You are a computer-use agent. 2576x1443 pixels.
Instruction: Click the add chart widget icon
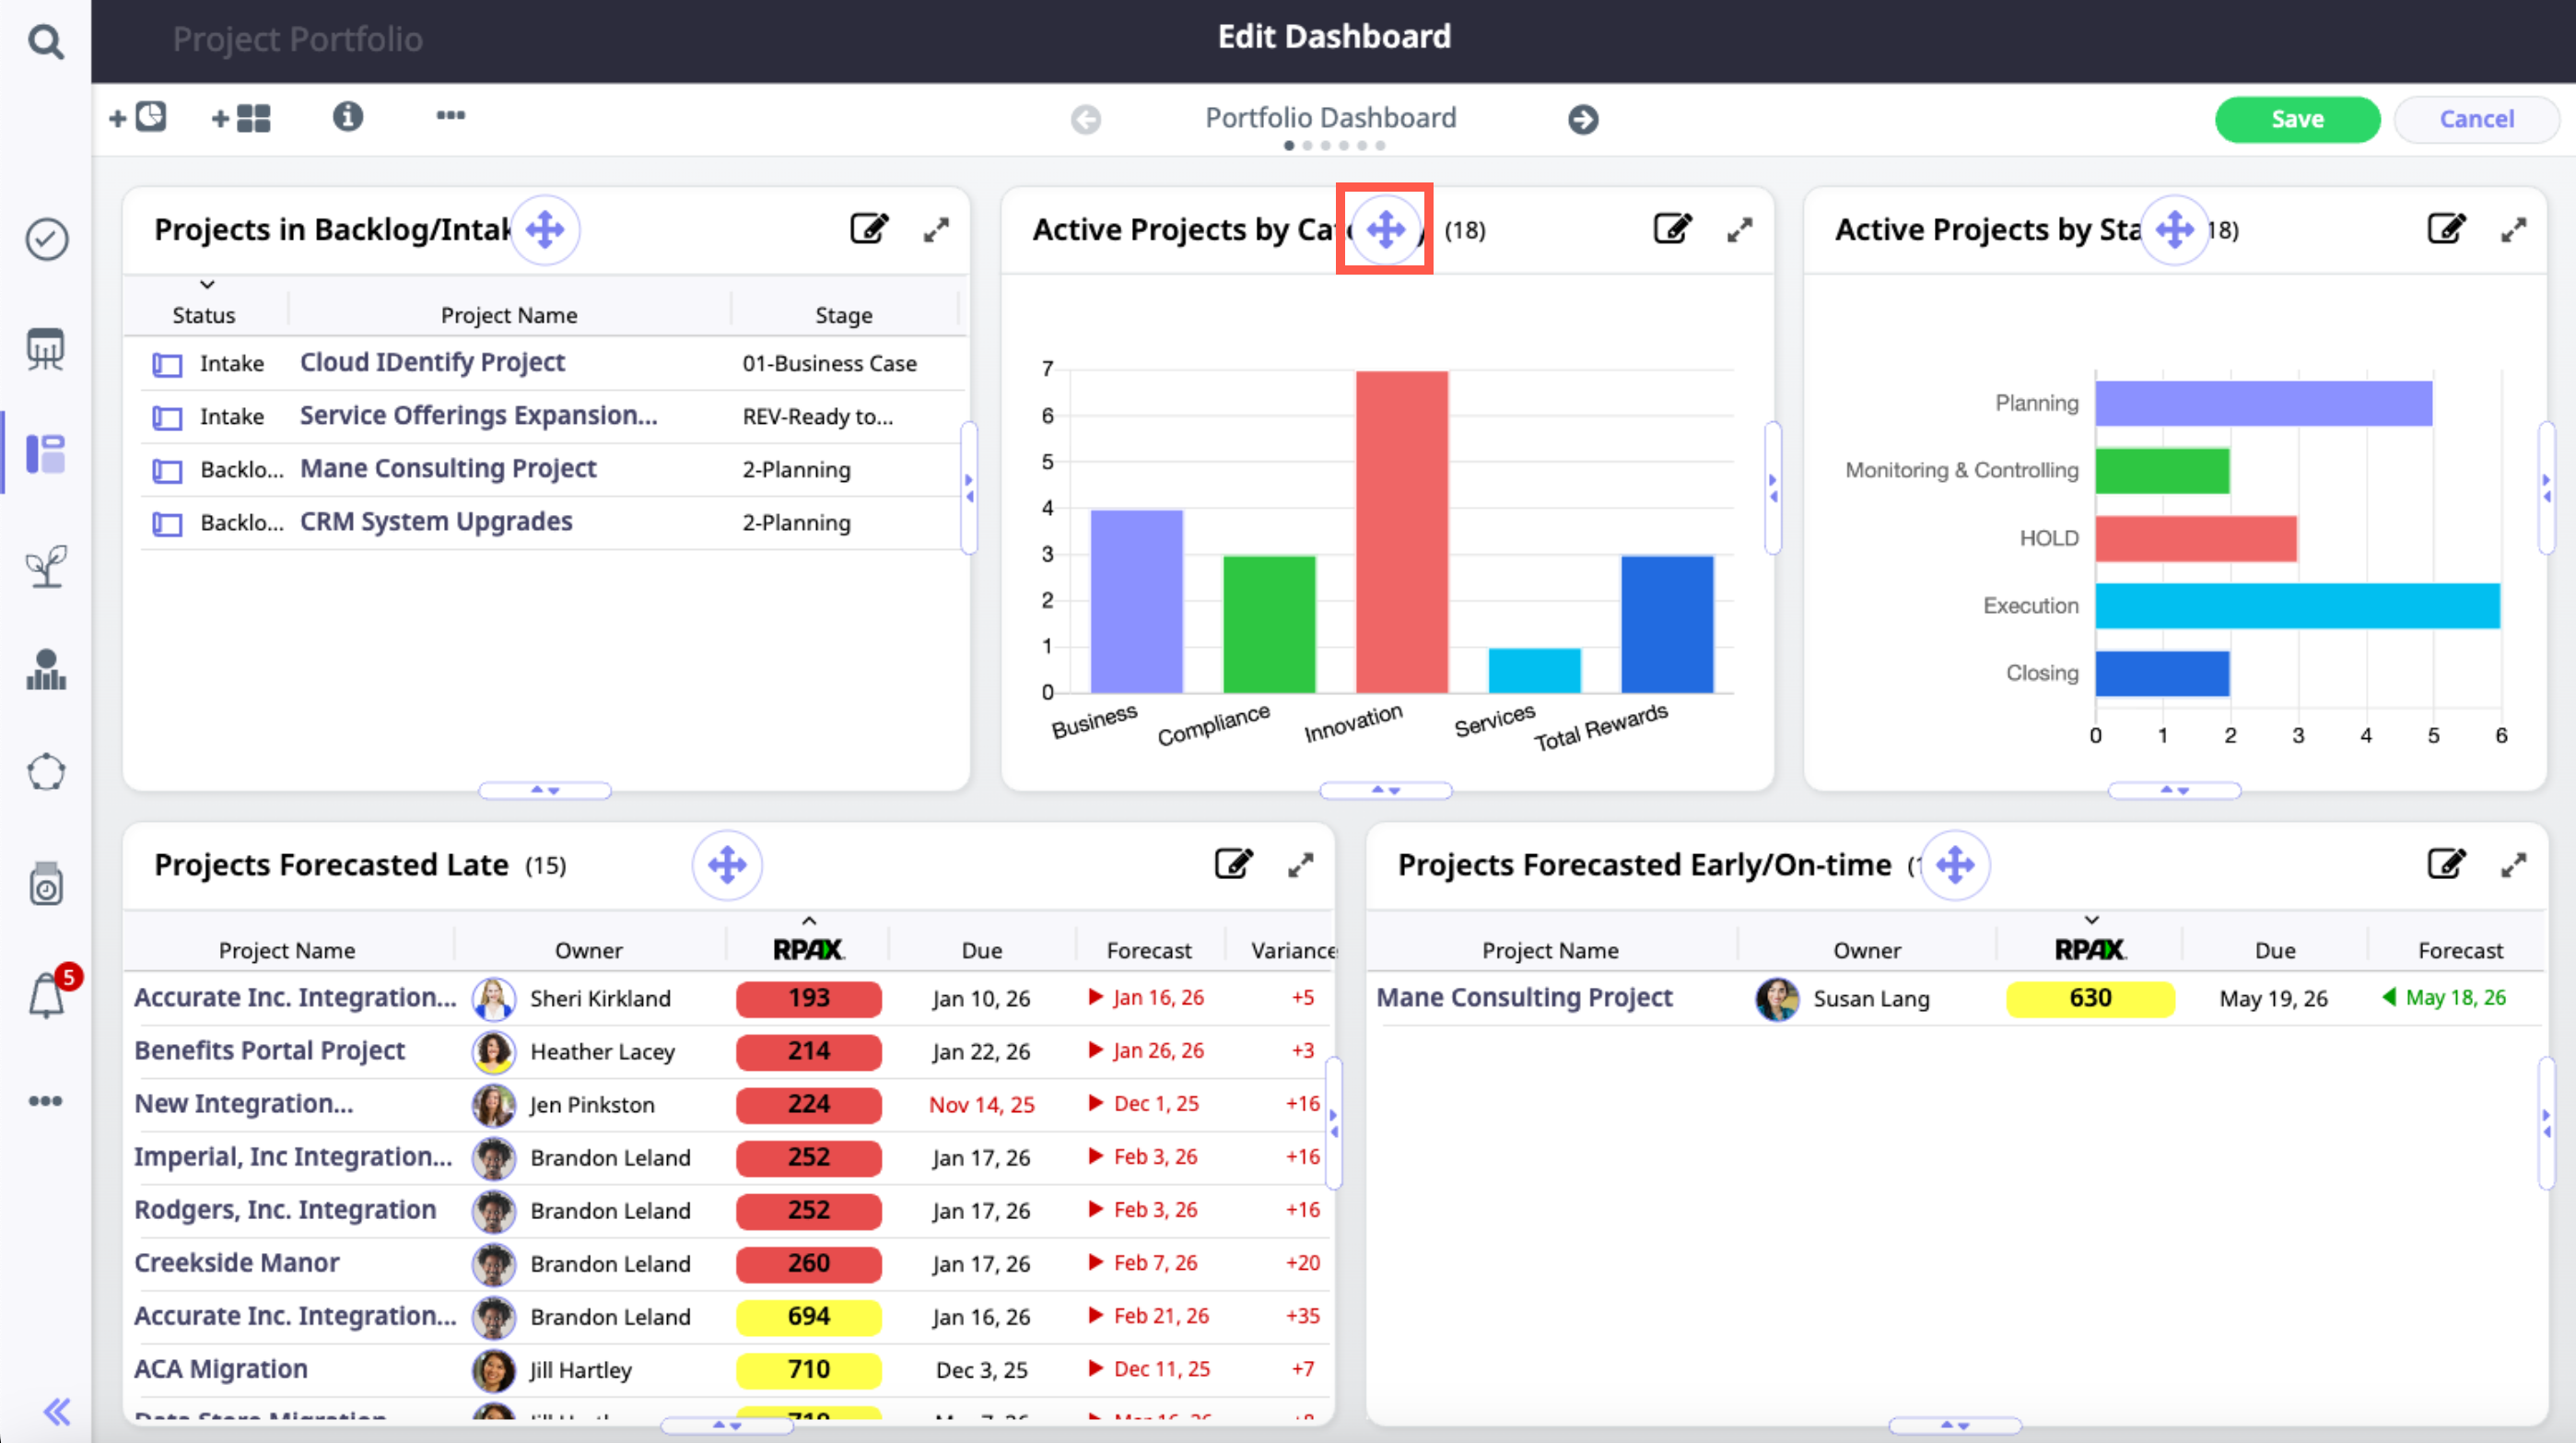(138, 118)
